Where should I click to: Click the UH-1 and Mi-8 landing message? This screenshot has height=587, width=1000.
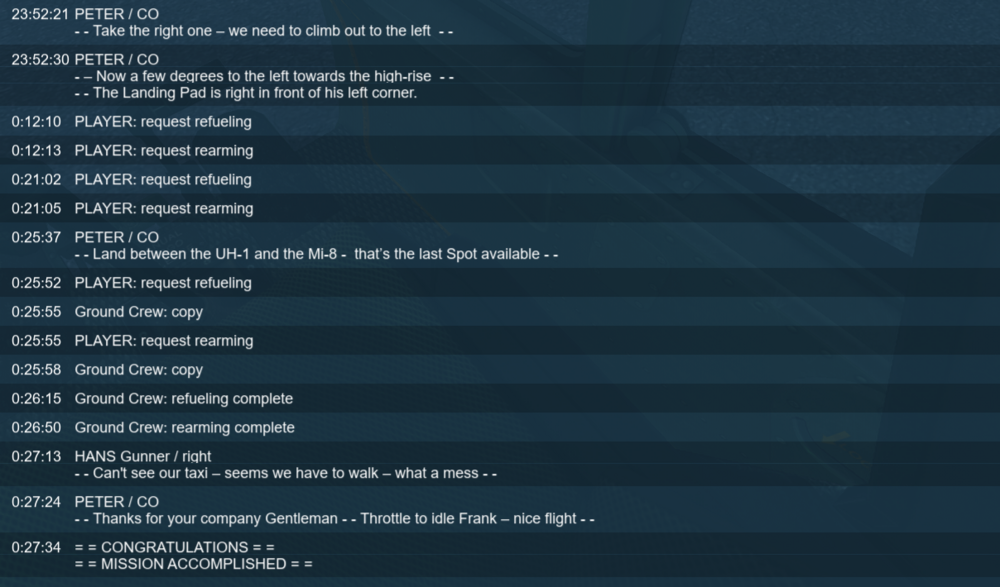(x=316, y=254)
